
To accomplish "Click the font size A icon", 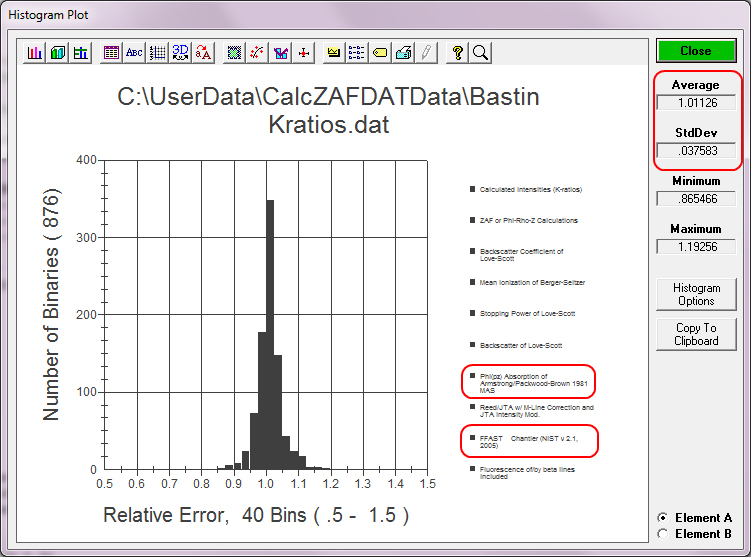I will point(203,53).
